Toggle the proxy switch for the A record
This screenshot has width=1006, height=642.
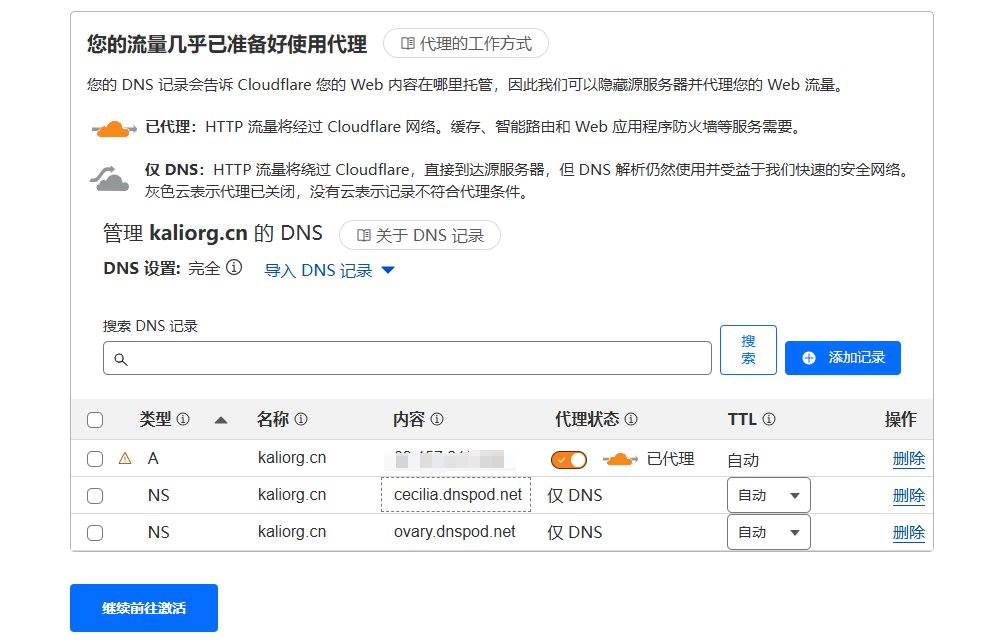pos(568,460)
